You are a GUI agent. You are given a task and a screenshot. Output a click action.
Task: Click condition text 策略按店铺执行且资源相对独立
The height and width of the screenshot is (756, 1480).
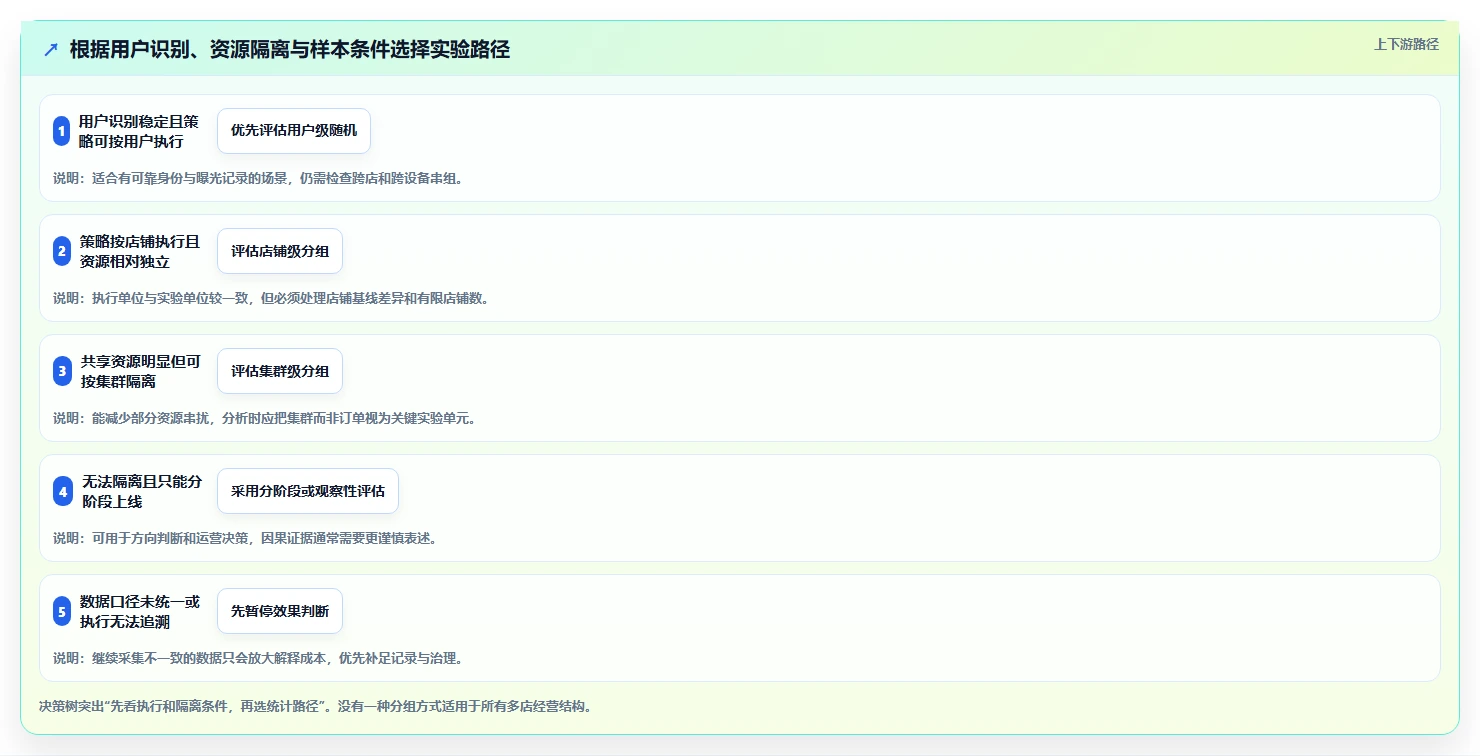coord(140,251)
